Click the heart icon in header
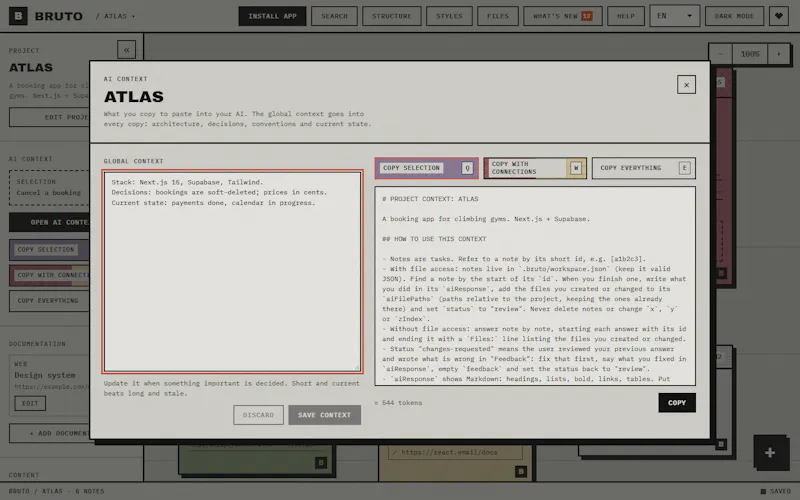Image resolution: width=800 pixels, height=500 pixels. coord(779,16)
